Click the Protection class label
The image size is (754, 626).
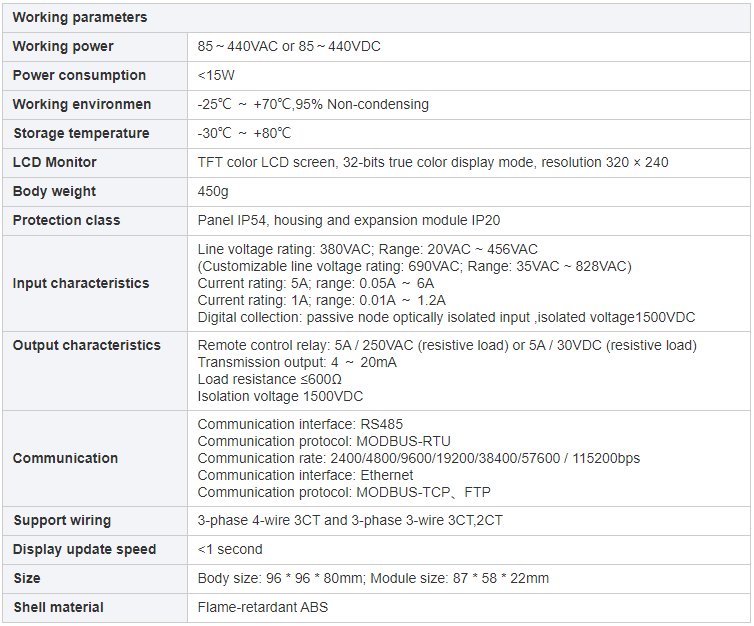(x=66, y=220)
